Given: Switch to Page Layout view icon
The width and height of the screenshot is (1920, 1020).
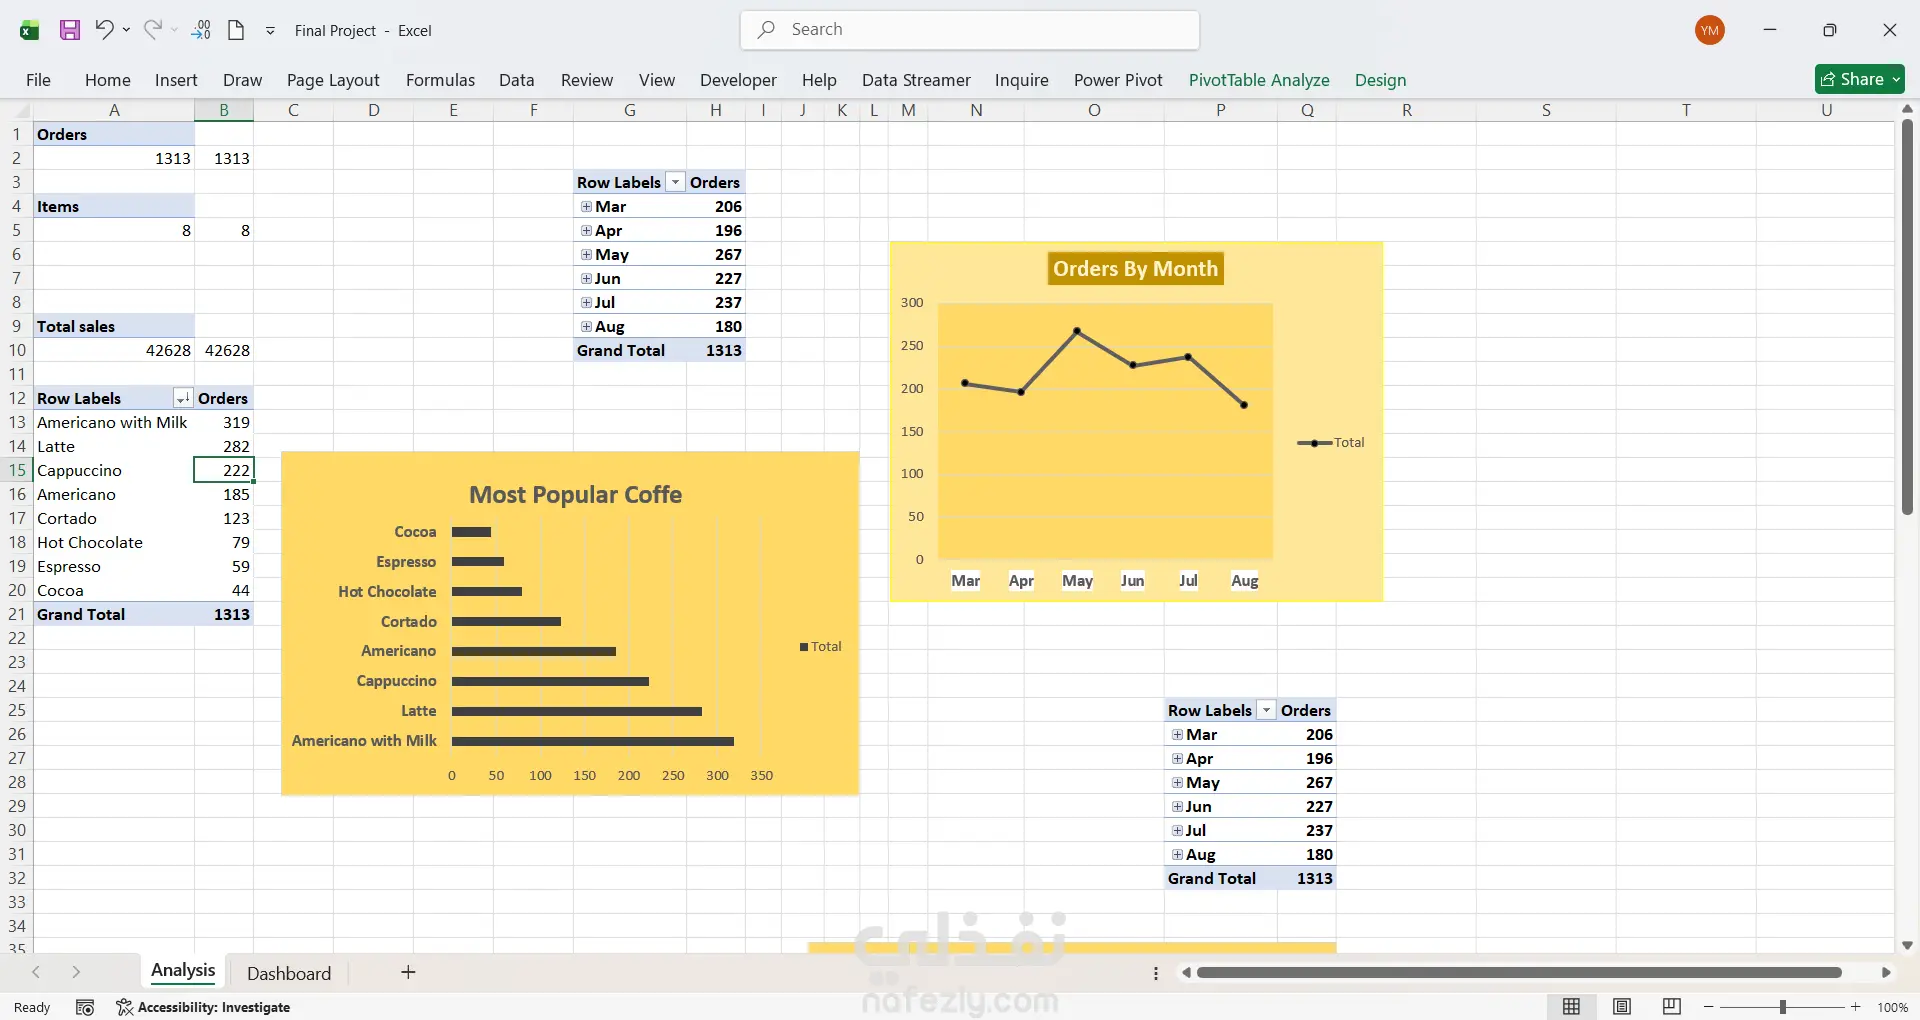Looking at the screenshot, I should pos(1622,1007).
